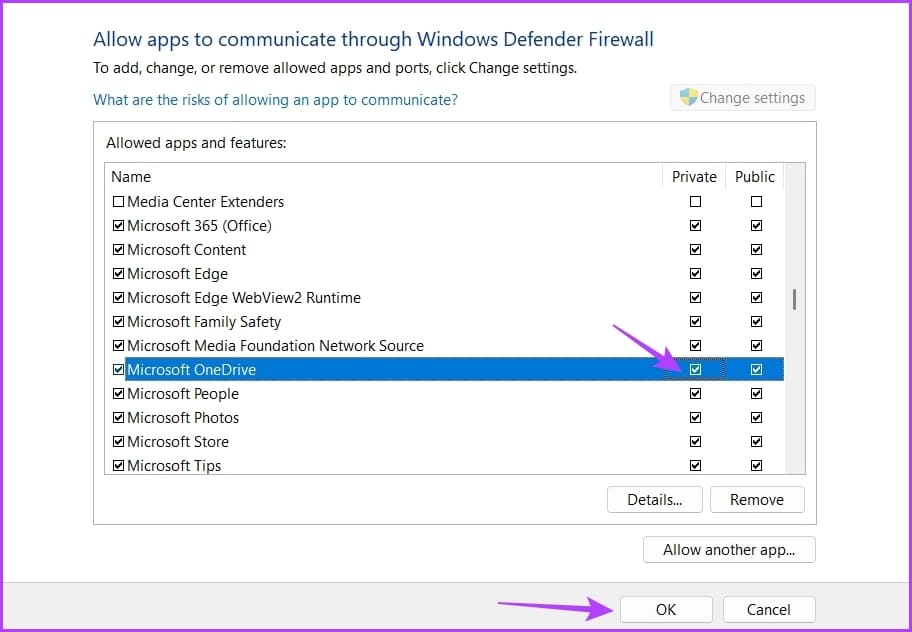
Task: Toggle Private for Media Foundation Network Source
Action: click(695, 345)
